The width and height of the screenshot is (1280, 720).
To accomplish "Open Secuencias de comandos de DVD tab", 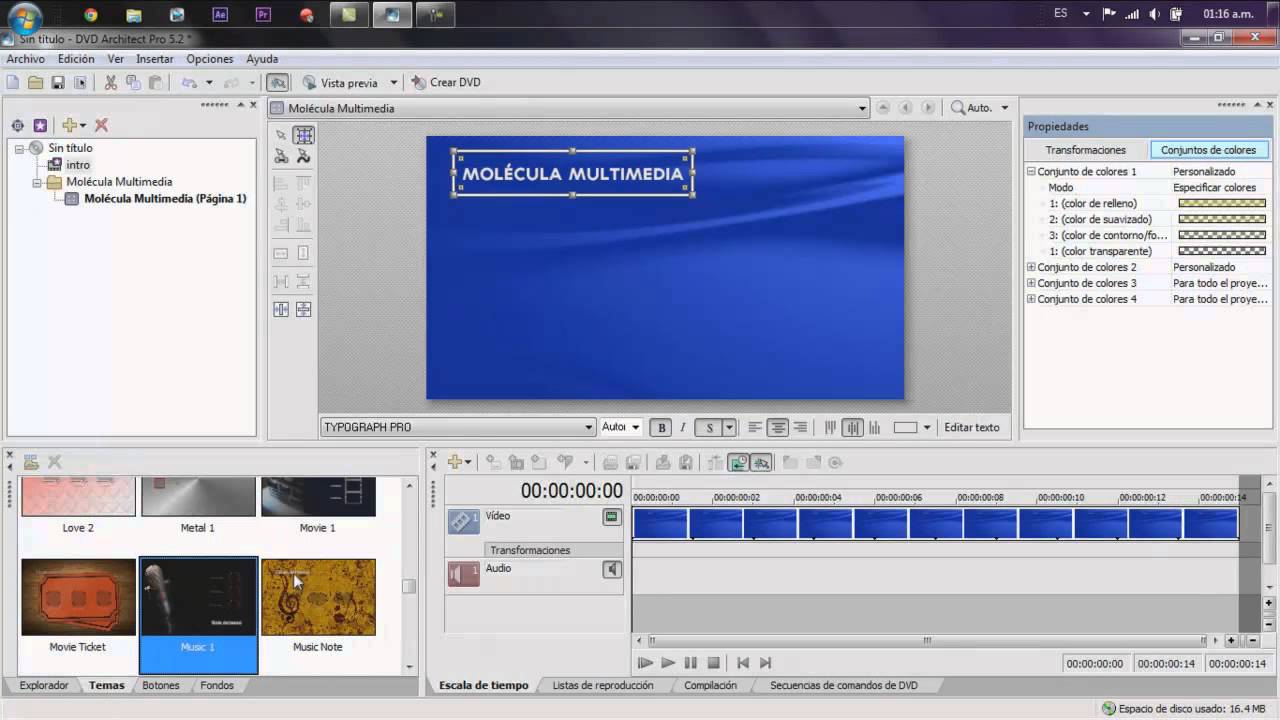I will 844,686.
